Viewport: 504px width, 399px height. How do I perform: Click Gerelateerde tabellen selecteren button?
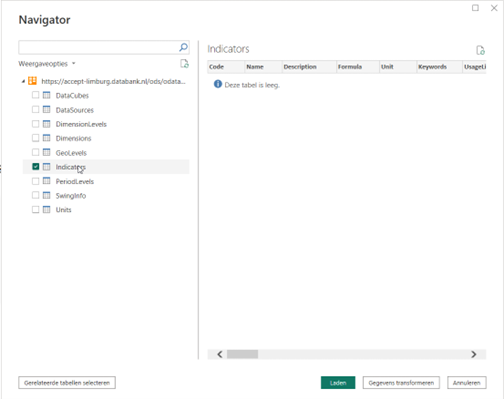pos(67,383)
